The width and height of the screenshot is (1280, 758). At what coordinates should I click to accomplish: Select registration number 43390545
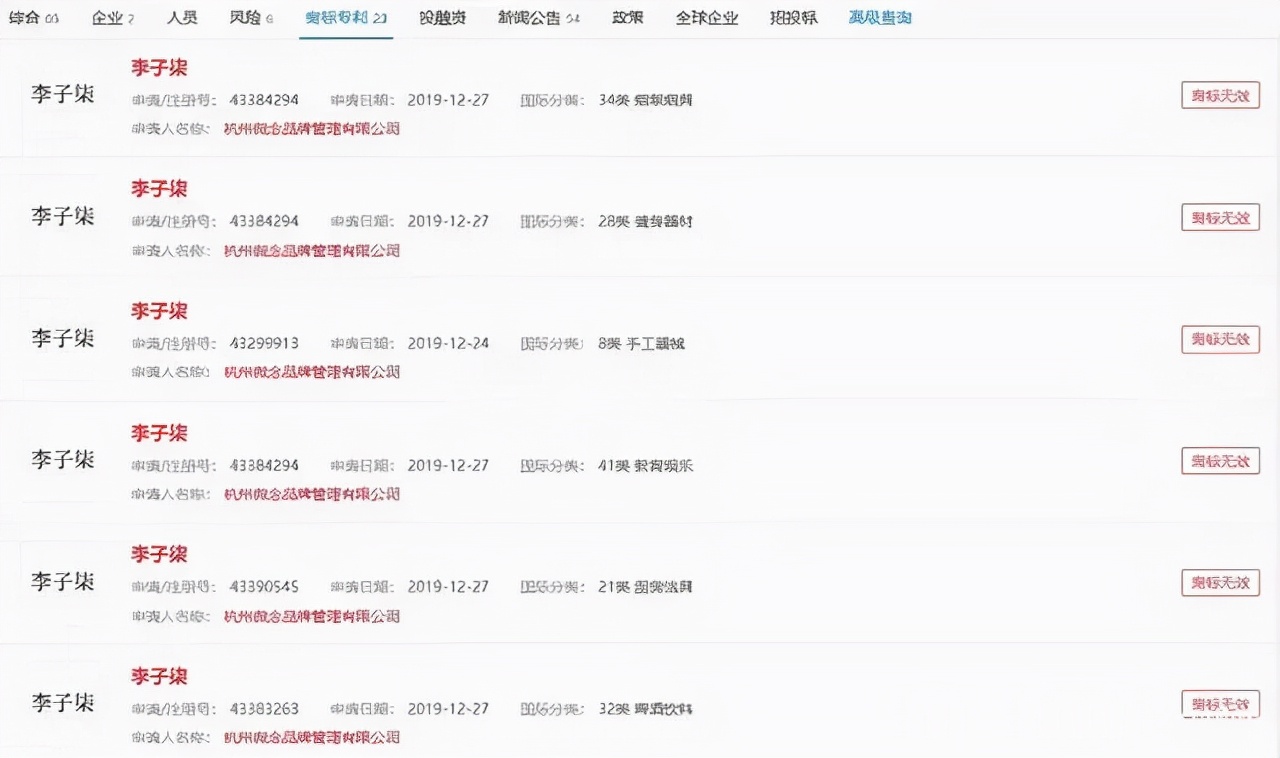[x=264, y=587]
